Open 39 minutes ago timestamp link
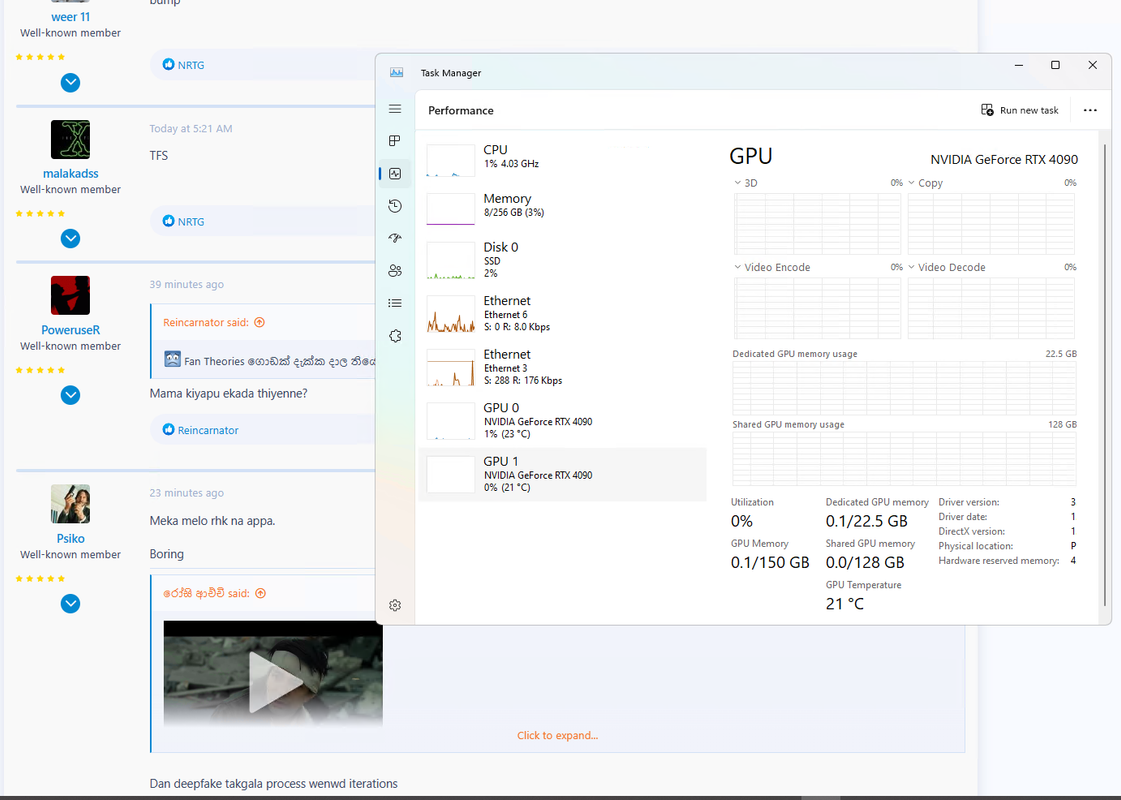 [187, 285]
